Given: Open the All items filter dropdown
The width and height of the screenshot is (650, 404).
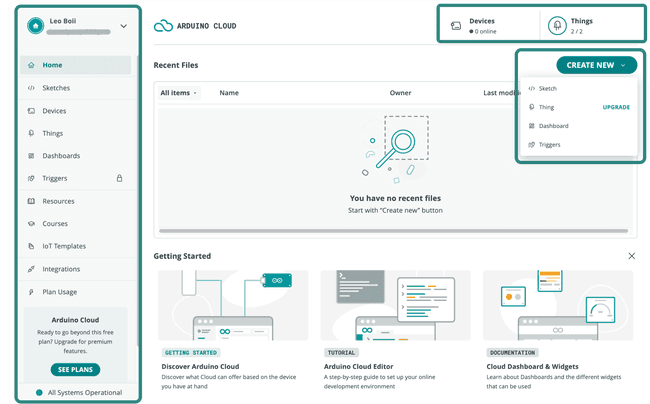Looking at the screenshot, I should [179, 93].
